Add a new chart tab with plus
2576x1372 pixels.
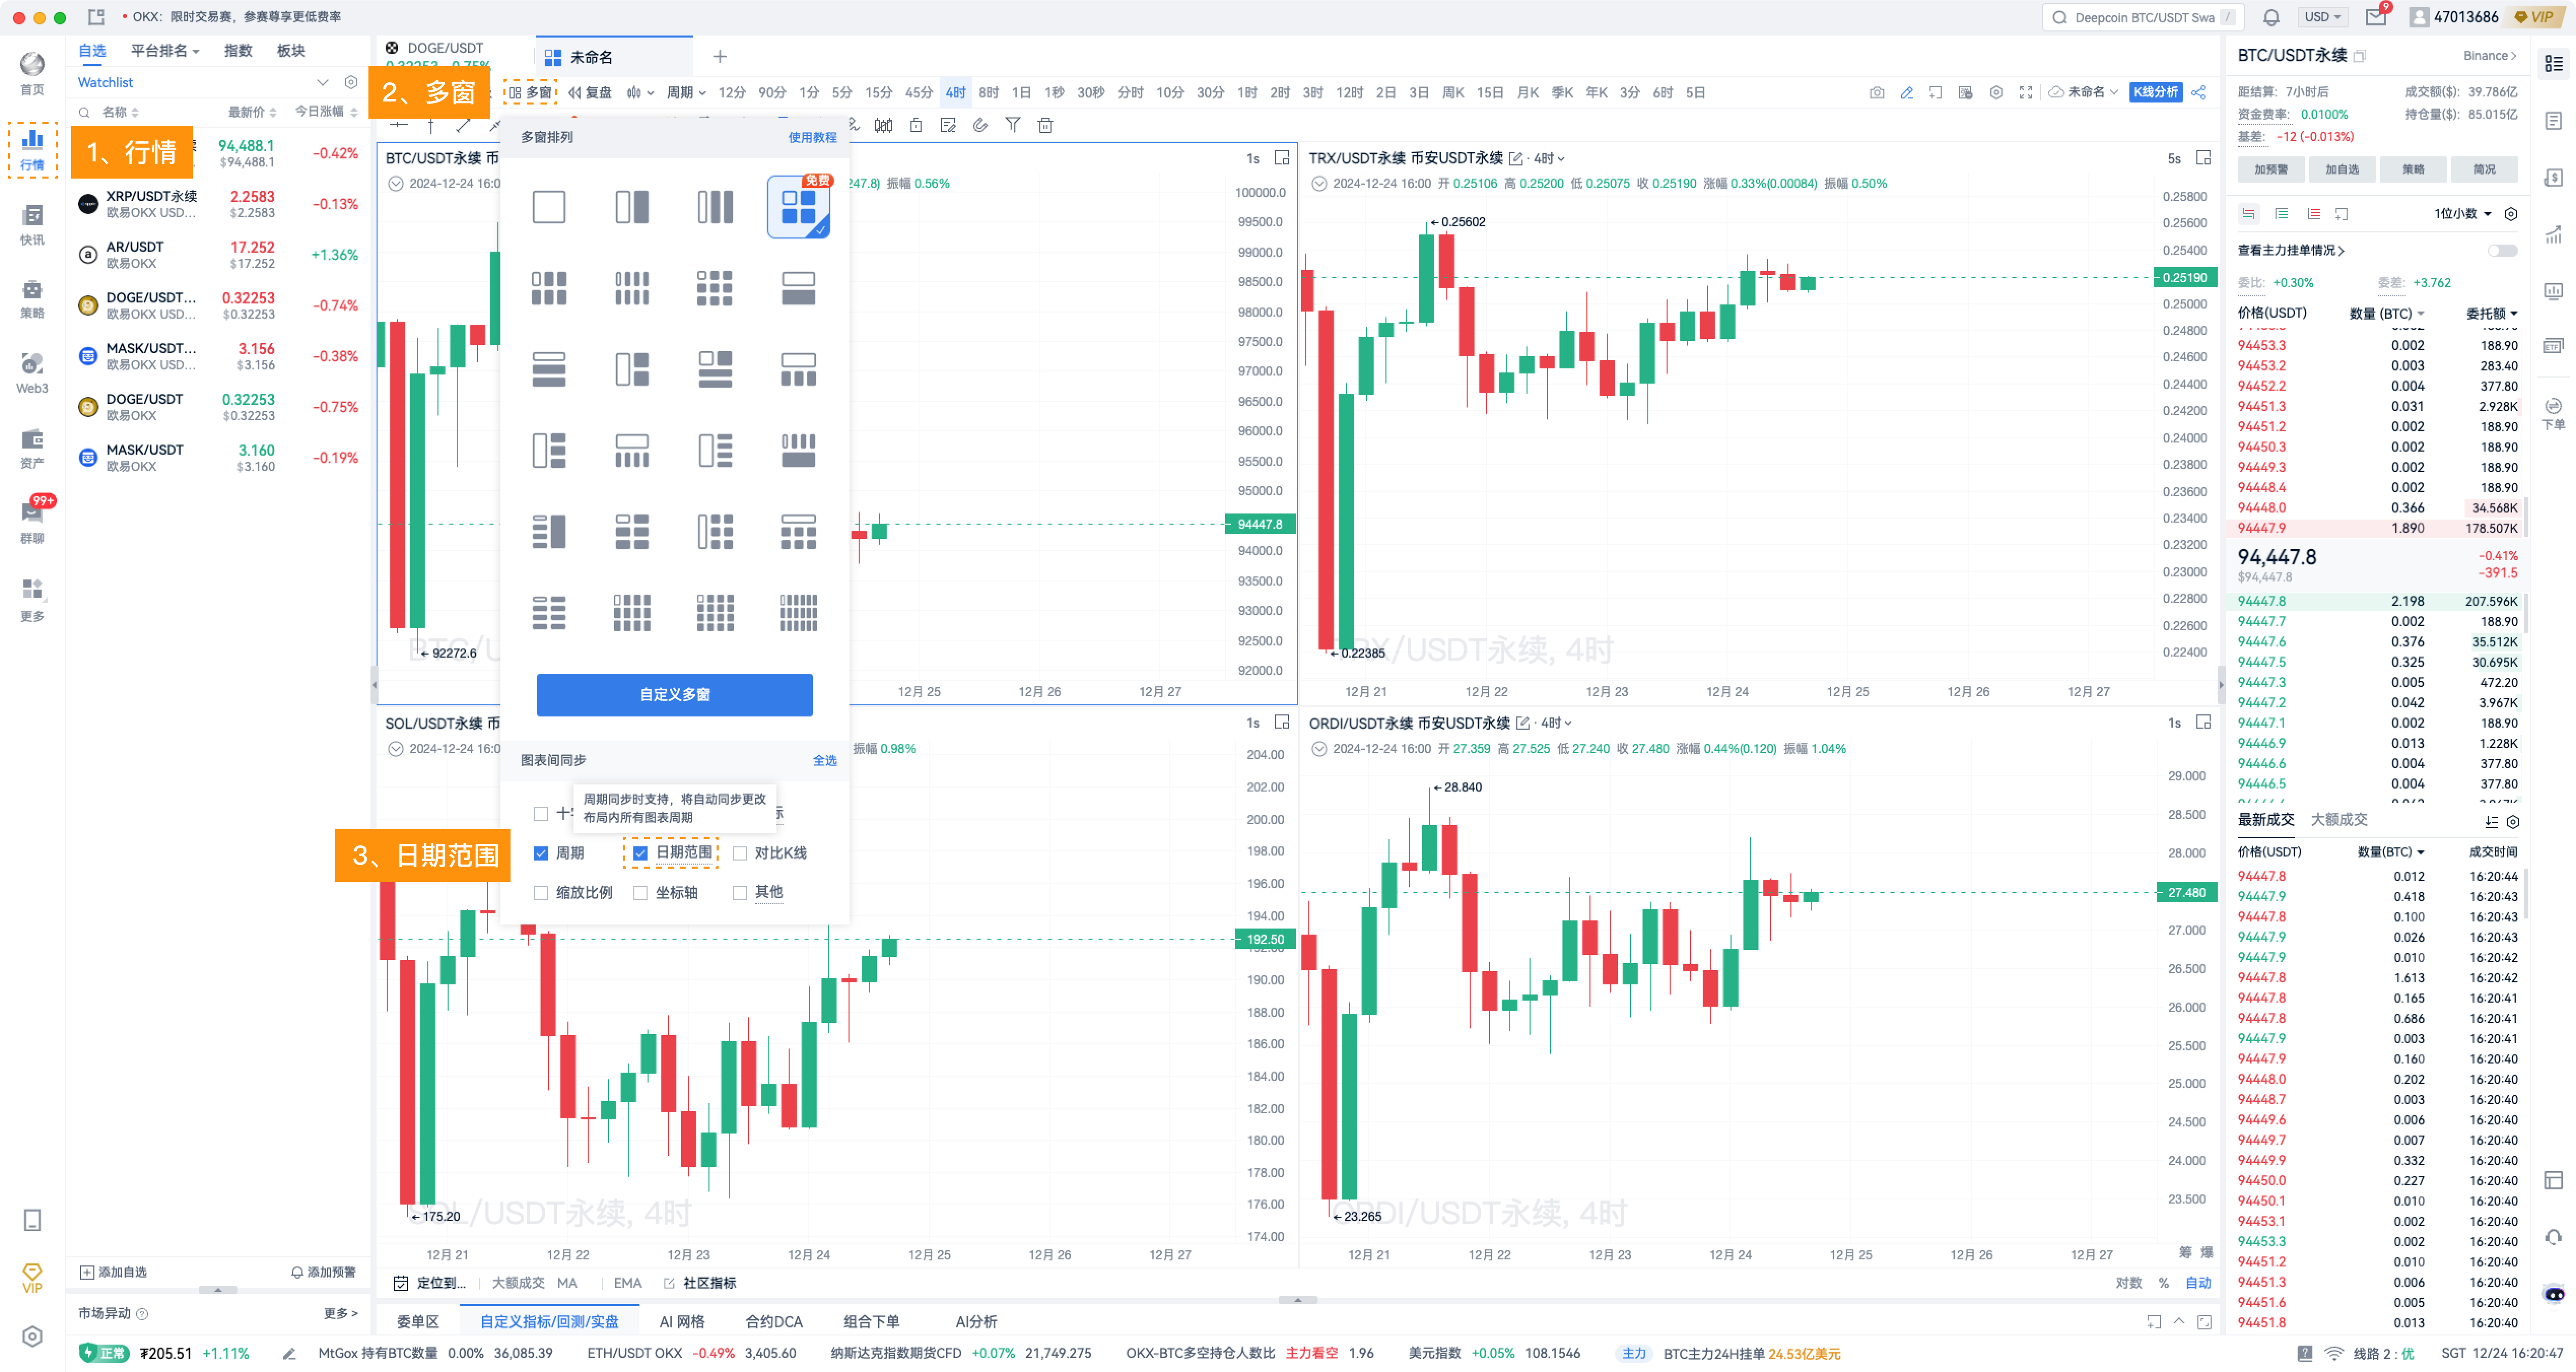(x=719, y=57)
